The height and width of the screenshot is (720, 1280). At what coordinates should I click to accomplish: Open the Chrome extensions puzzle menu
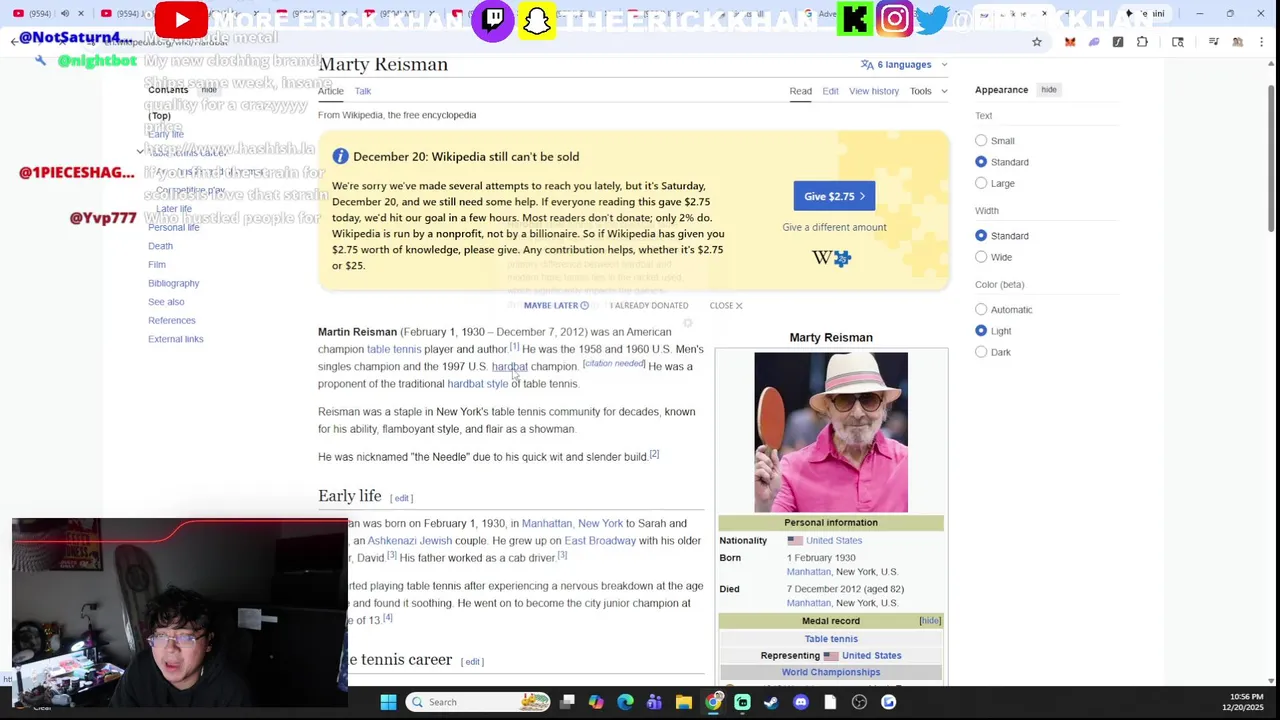coord(1142,42)
